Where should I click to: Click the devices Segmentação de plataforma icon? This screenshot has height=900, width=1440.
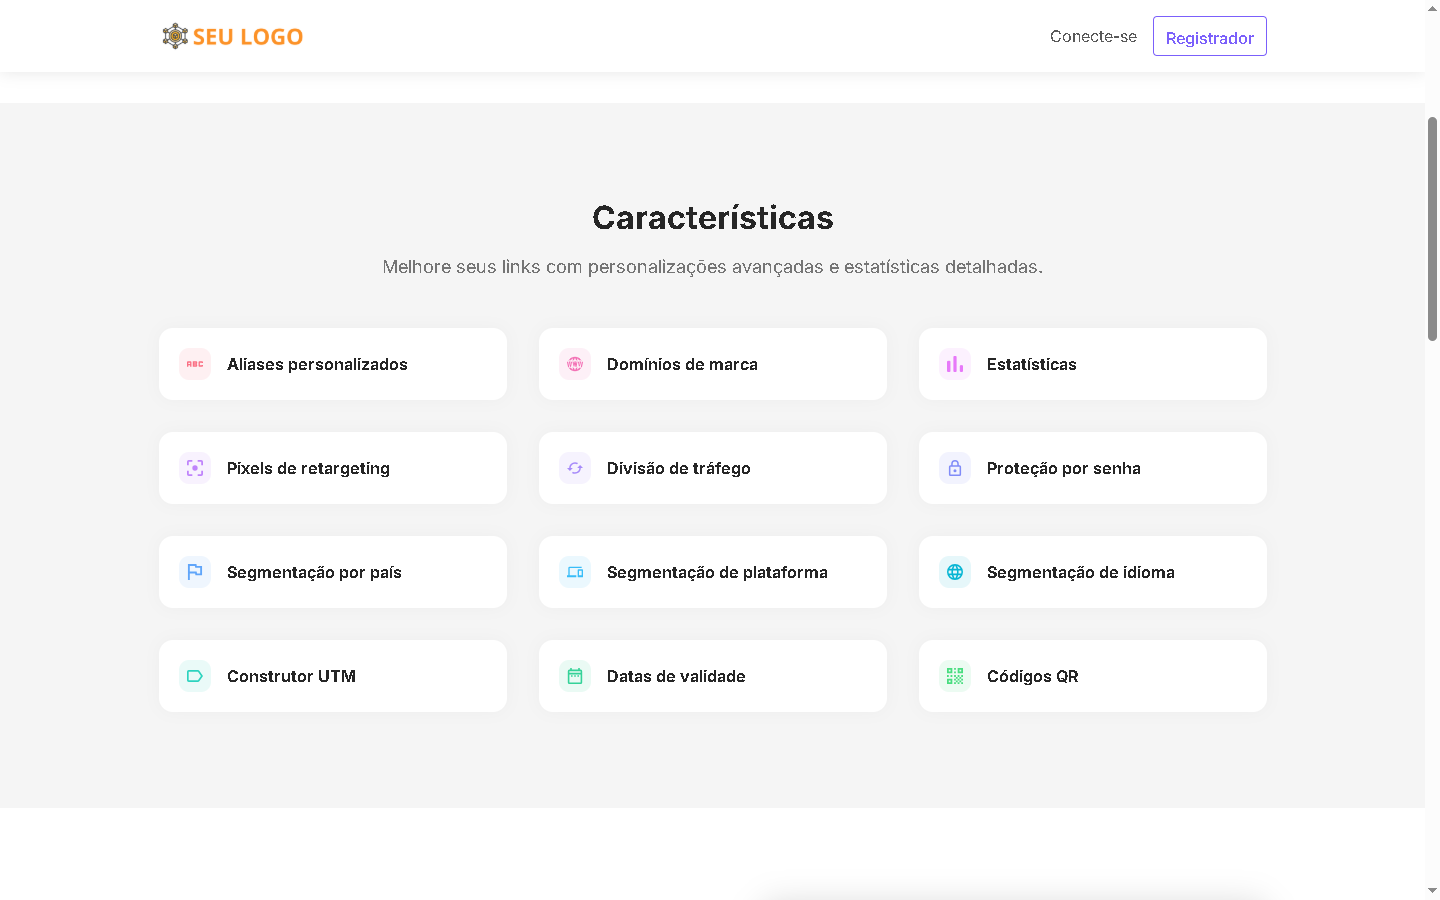click(575, 572)
